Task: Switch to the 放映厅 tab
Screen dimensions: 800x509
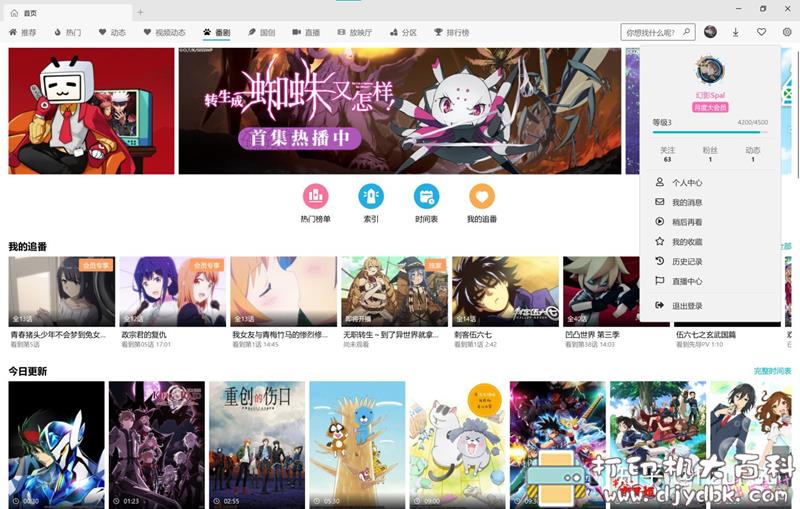Action: pyautogui.click(x=355, y=32)
